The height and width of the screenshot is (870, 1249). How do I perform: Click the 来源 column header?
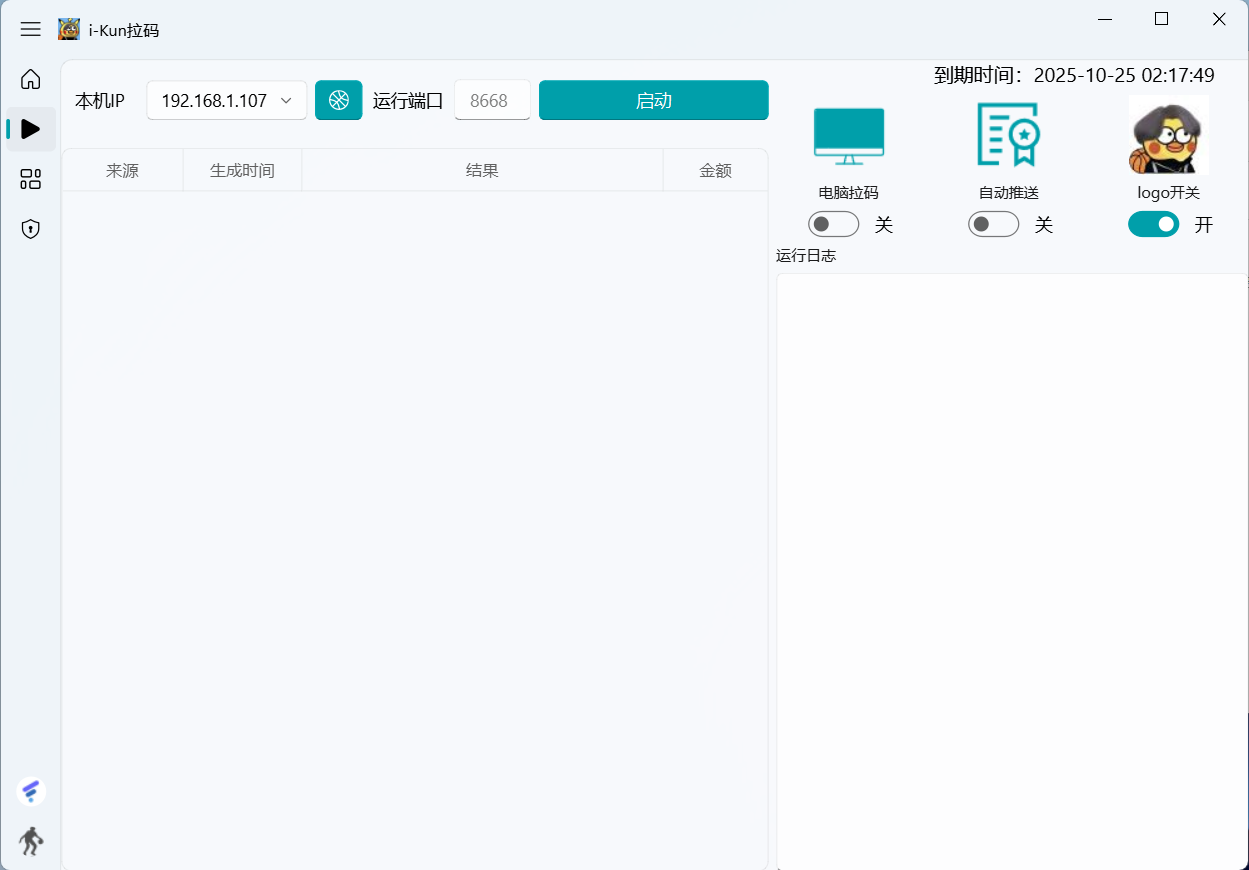point(122,171)
